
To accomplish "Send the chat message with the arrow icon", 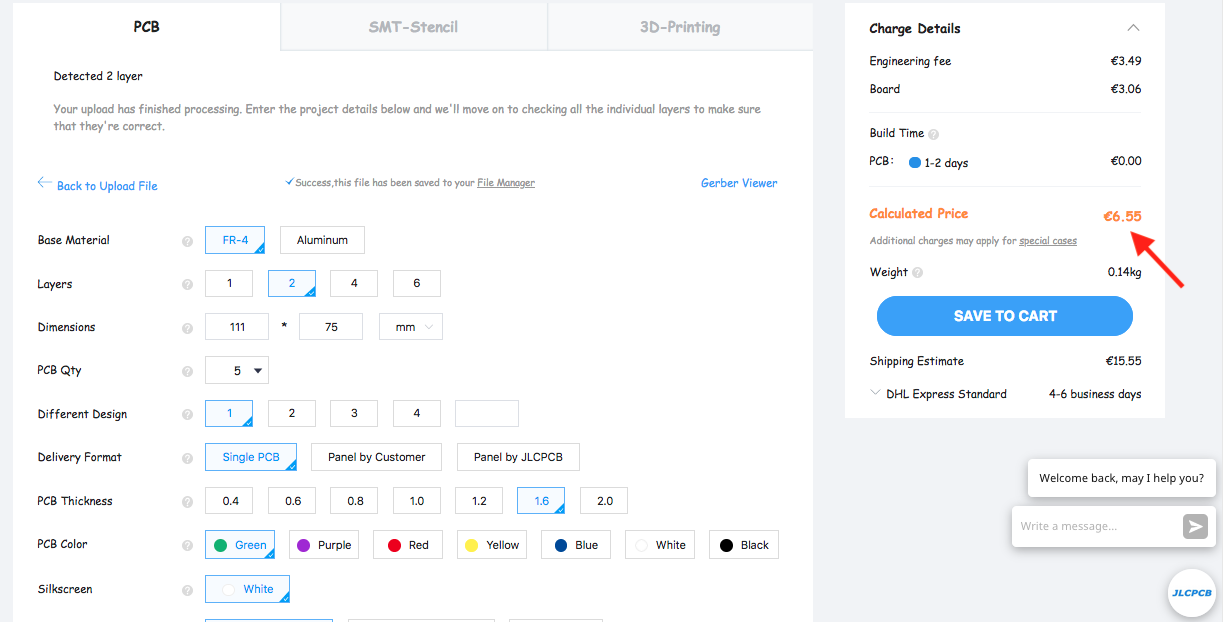I will click(x=1195, y=527).
